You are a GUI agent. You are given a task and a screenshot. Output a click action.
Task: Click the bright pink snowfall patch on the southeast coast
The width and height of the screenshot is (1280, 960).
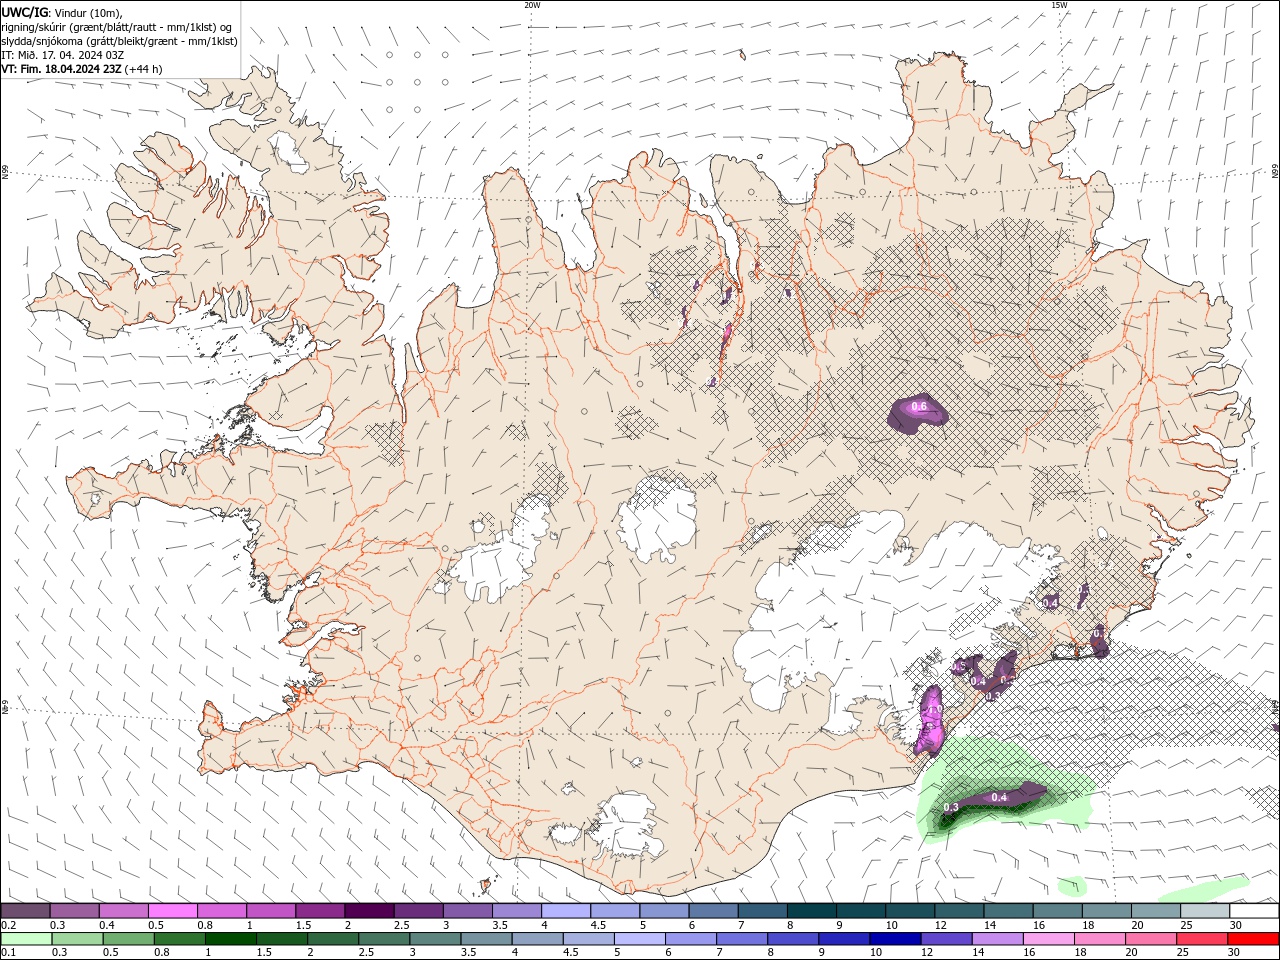click(931, 720)
